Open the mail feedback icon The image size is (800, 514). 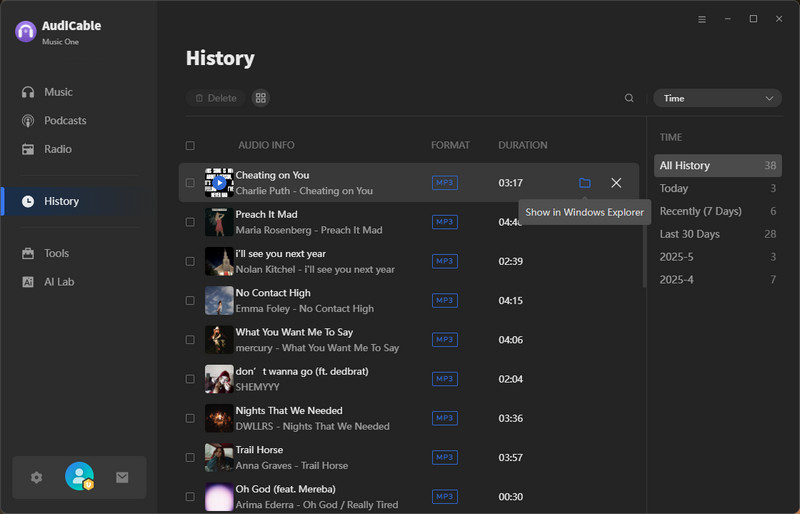tap(122, 477)
